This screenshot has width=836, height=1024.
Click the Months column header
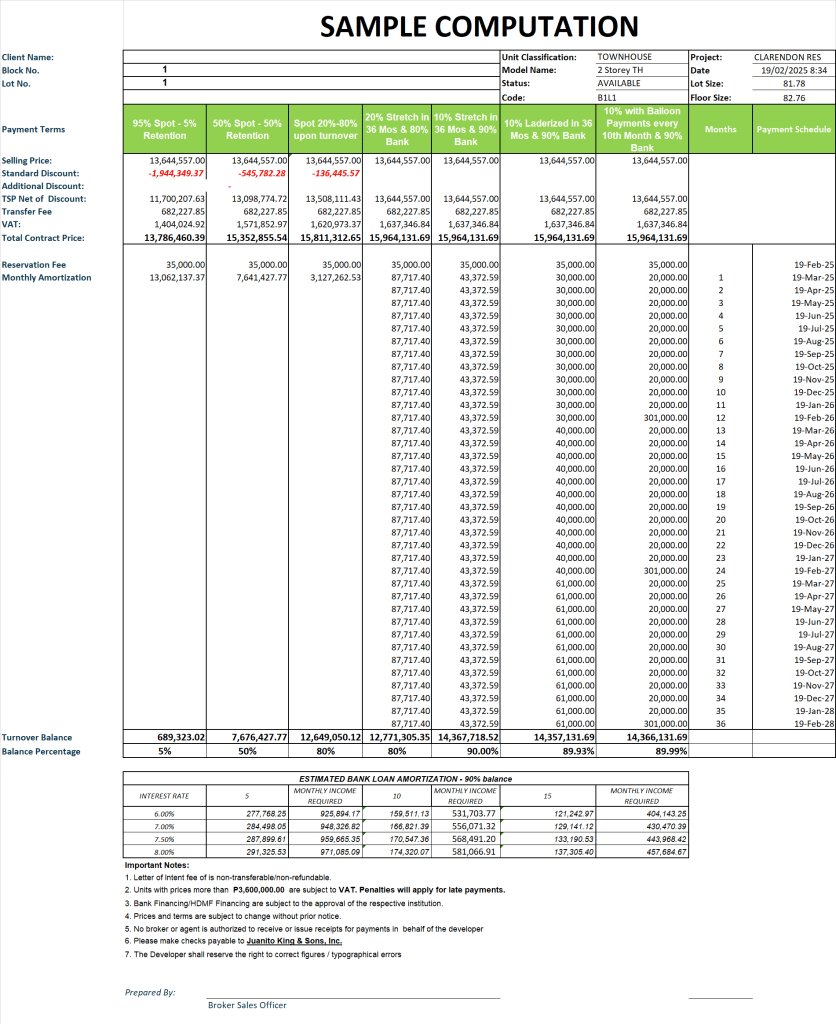[720, 129]
